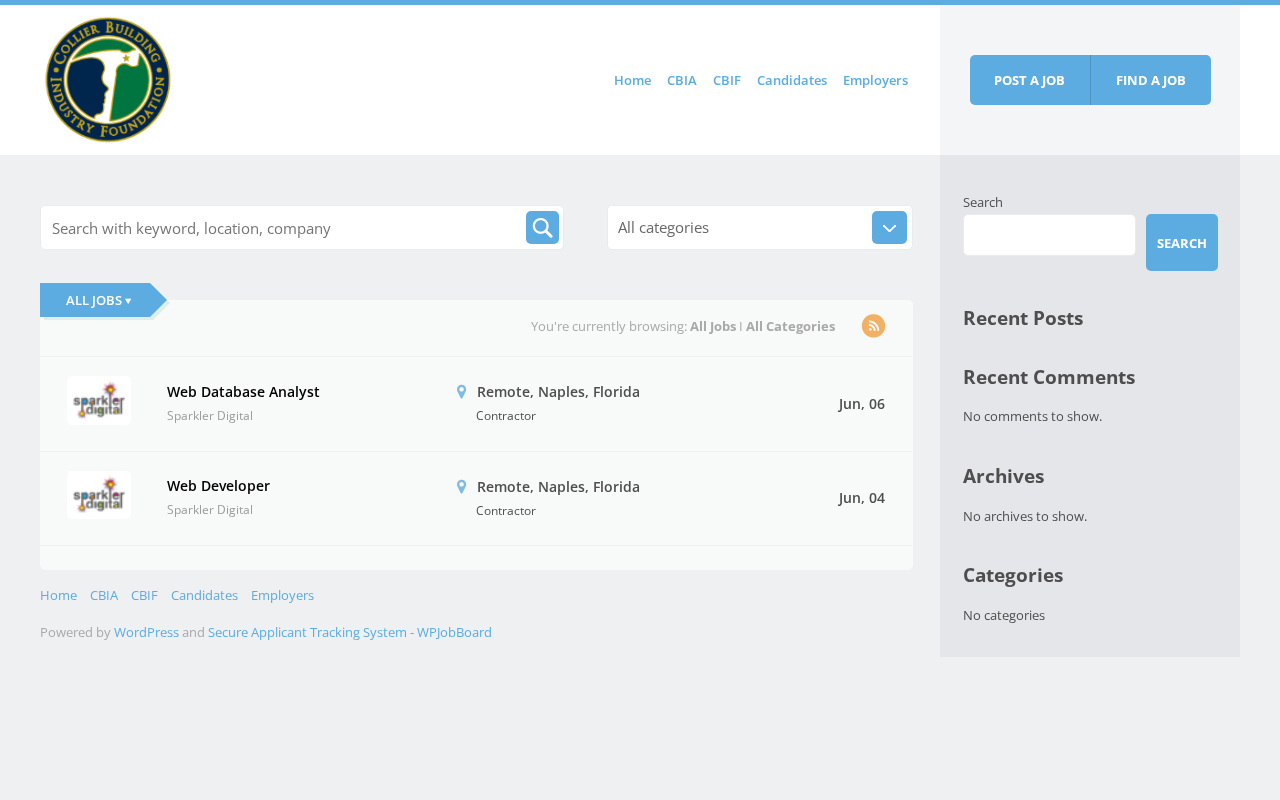Click the POST A JOB button

point(1029,80)
